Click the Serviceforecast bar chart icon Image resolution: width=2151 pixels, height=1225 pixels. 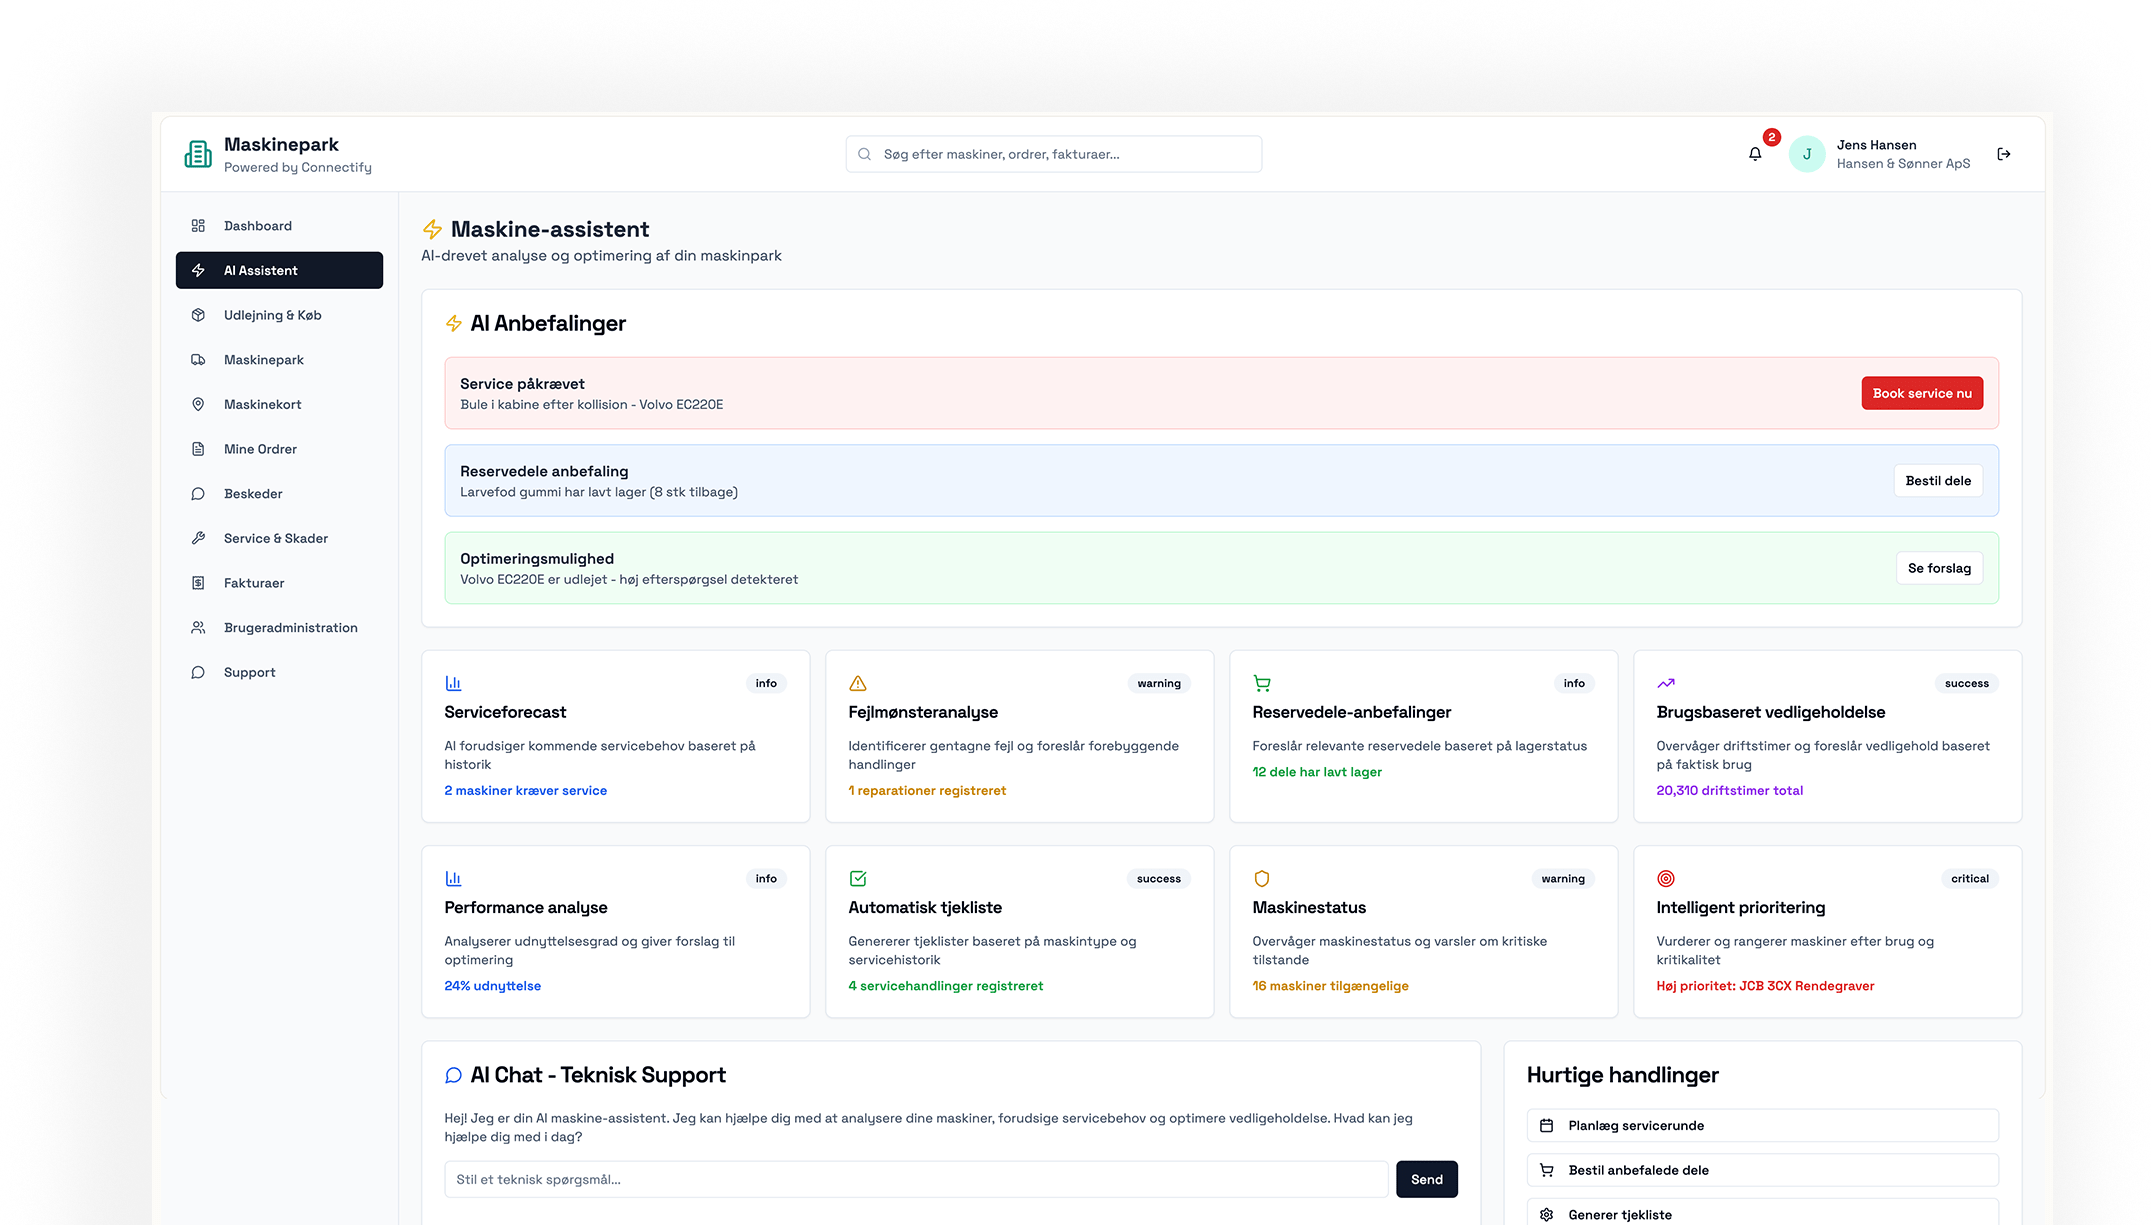(x=453, y=683)
